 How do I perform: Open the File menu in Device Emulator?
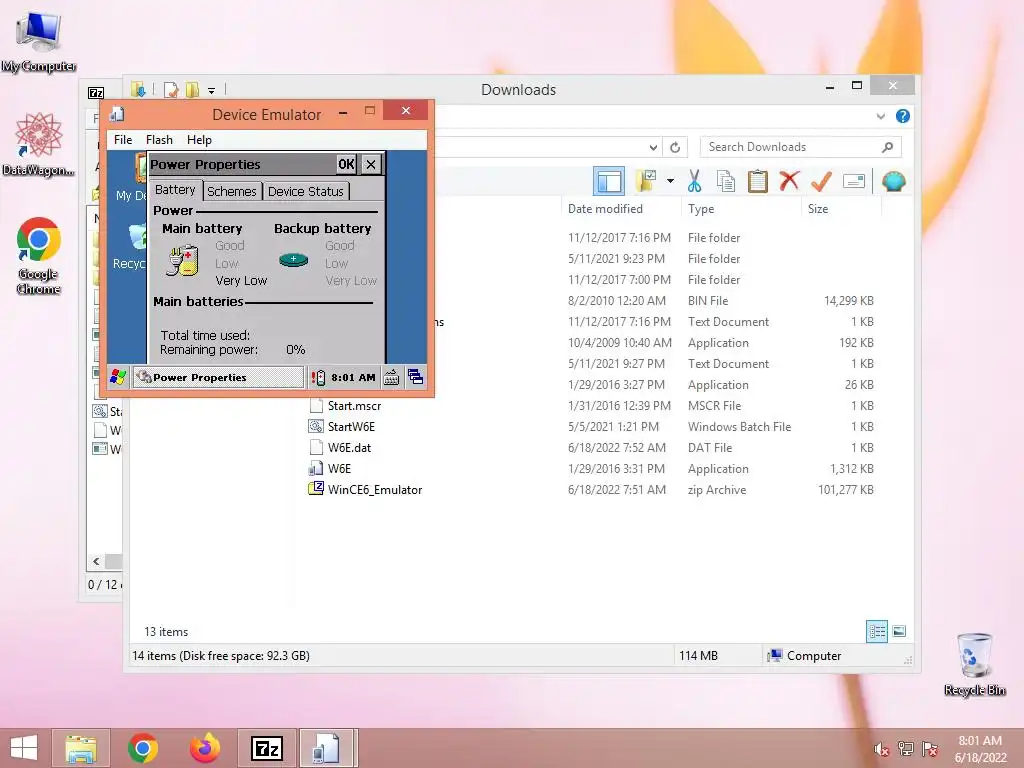coord(123,140)
